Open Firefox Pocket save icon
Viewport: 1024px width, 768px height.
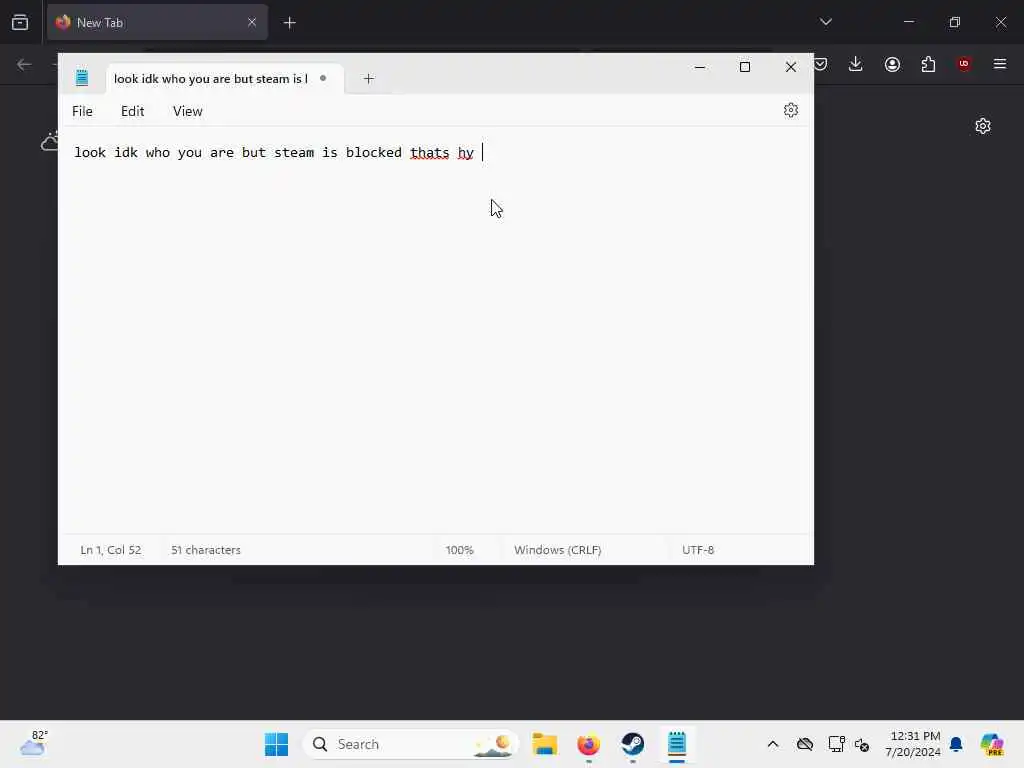821,64
